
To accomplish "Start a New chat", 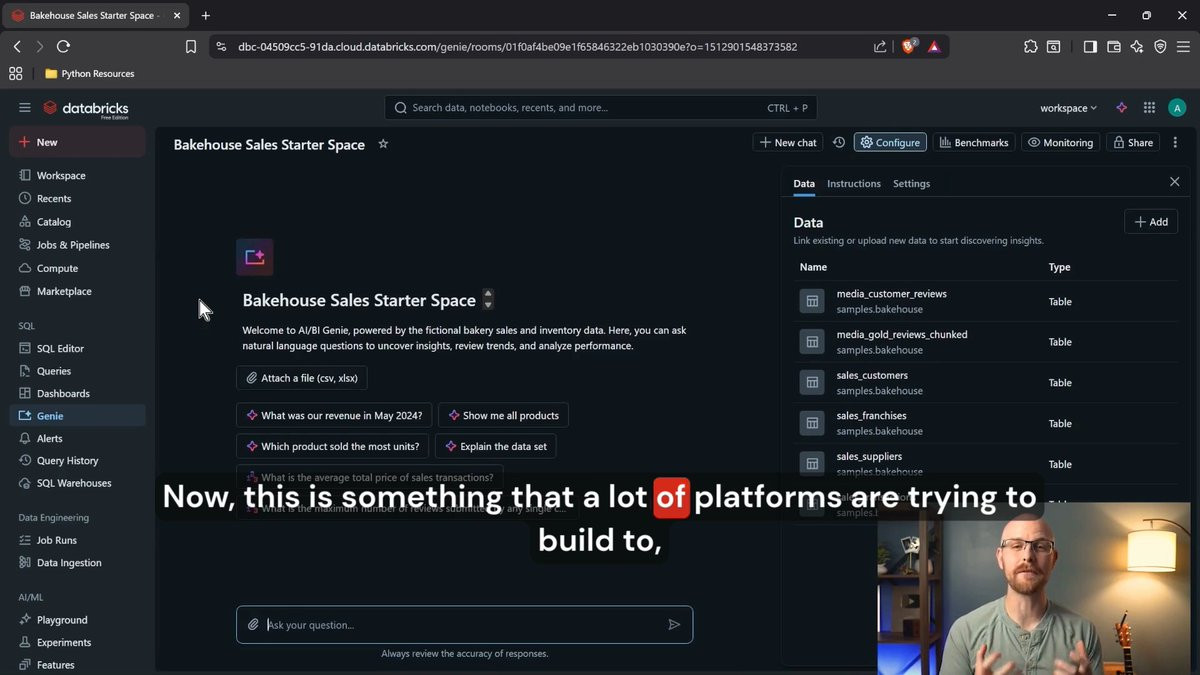I will point(788,143).
